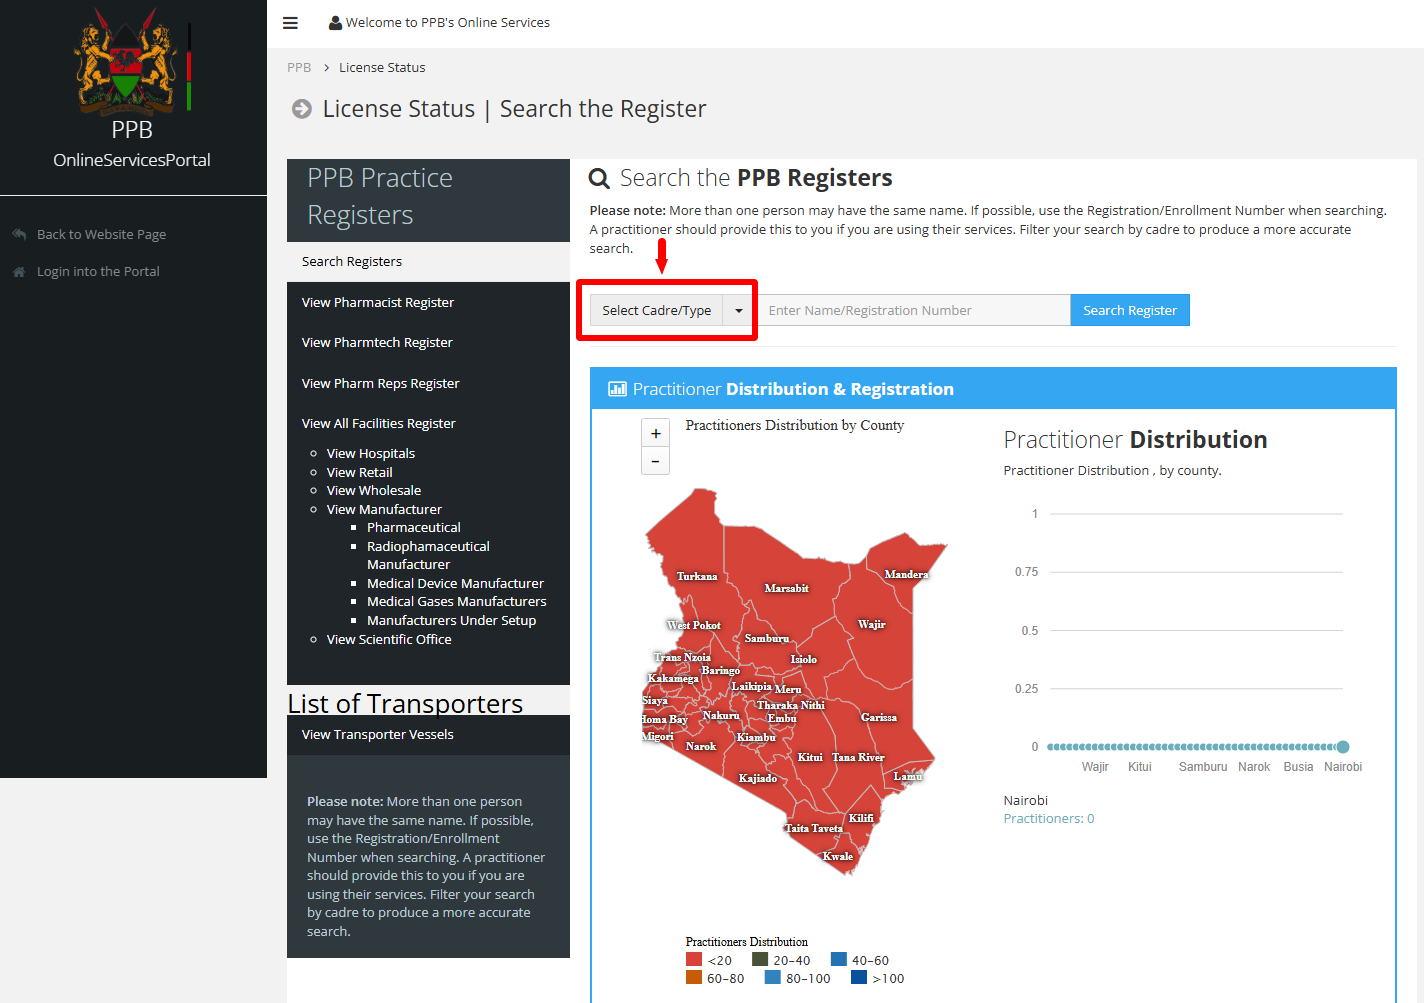Click the Search Register button
The height and width of the screenshot is (1003, 1424).
coord(1130,310)
